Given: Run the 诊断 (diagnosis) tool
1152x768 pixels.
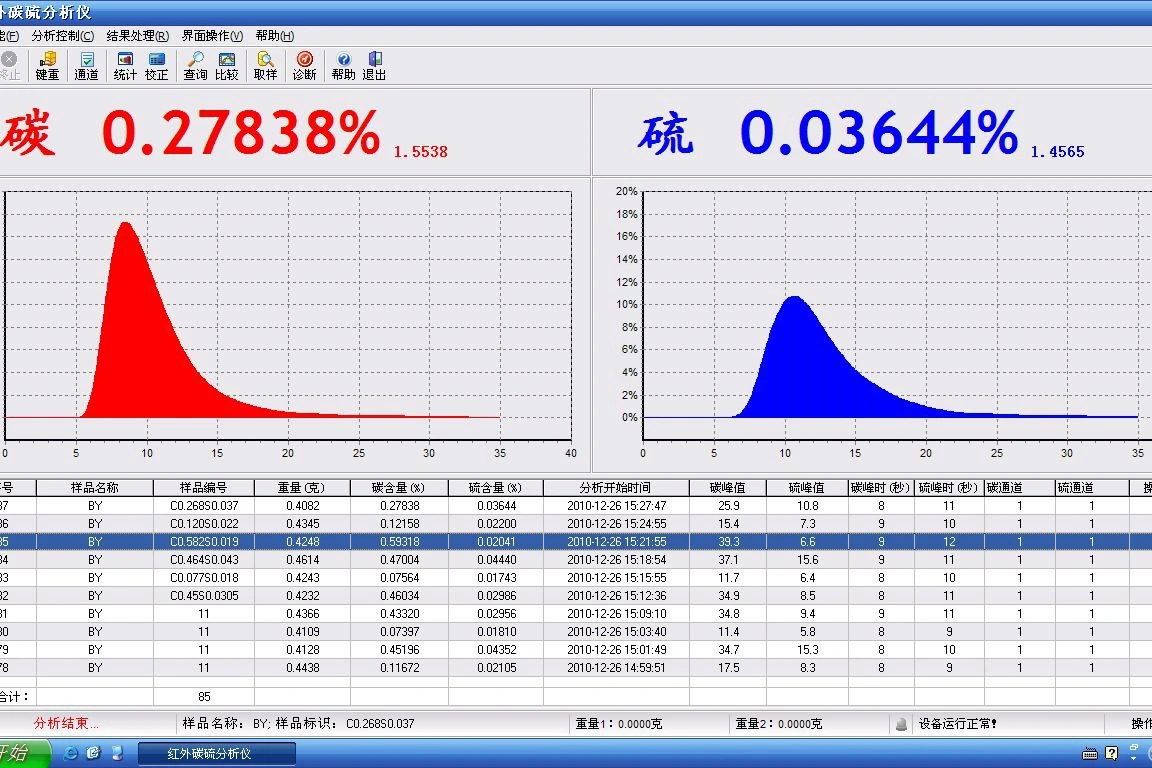Looking at the screenshot, I should pos(304,65).
